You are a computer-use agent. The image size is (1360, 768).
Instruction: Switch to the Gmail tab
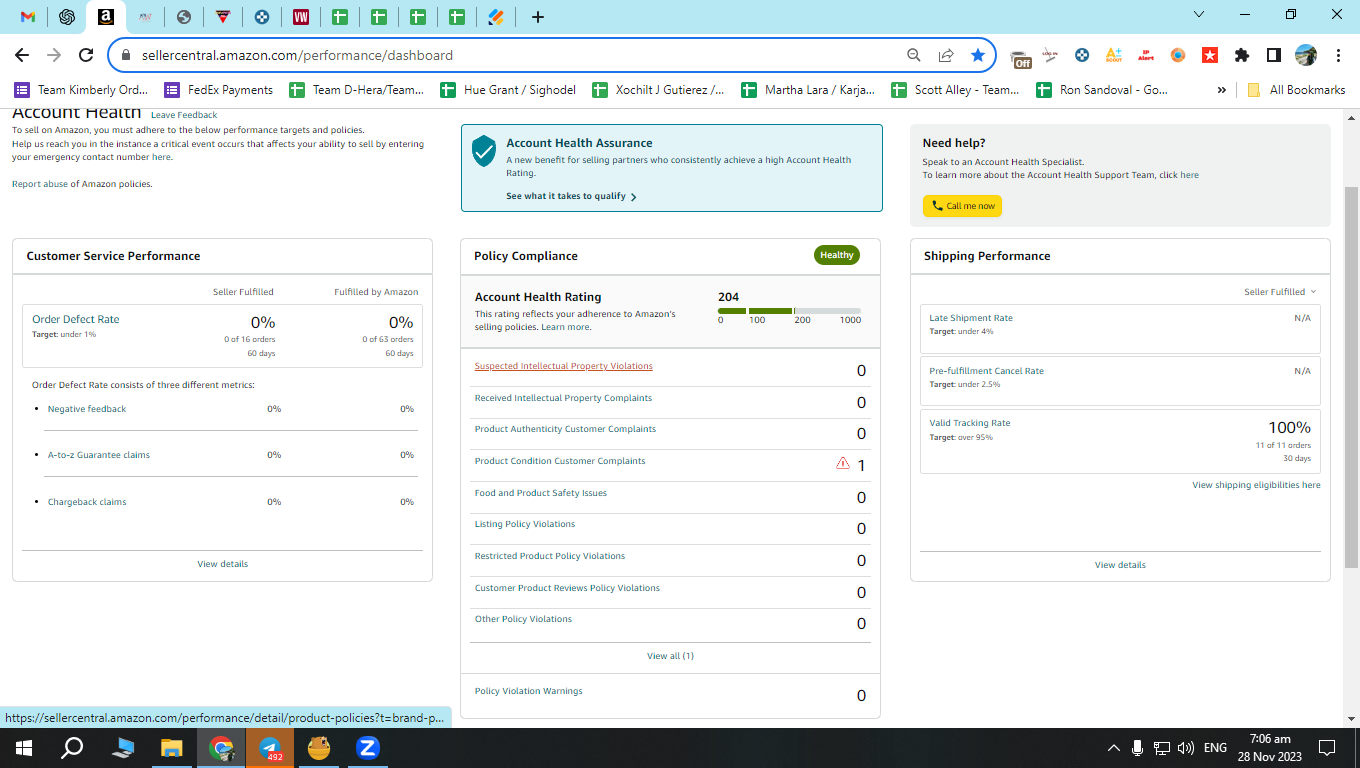pyautogui.click(x=28, y=17)
